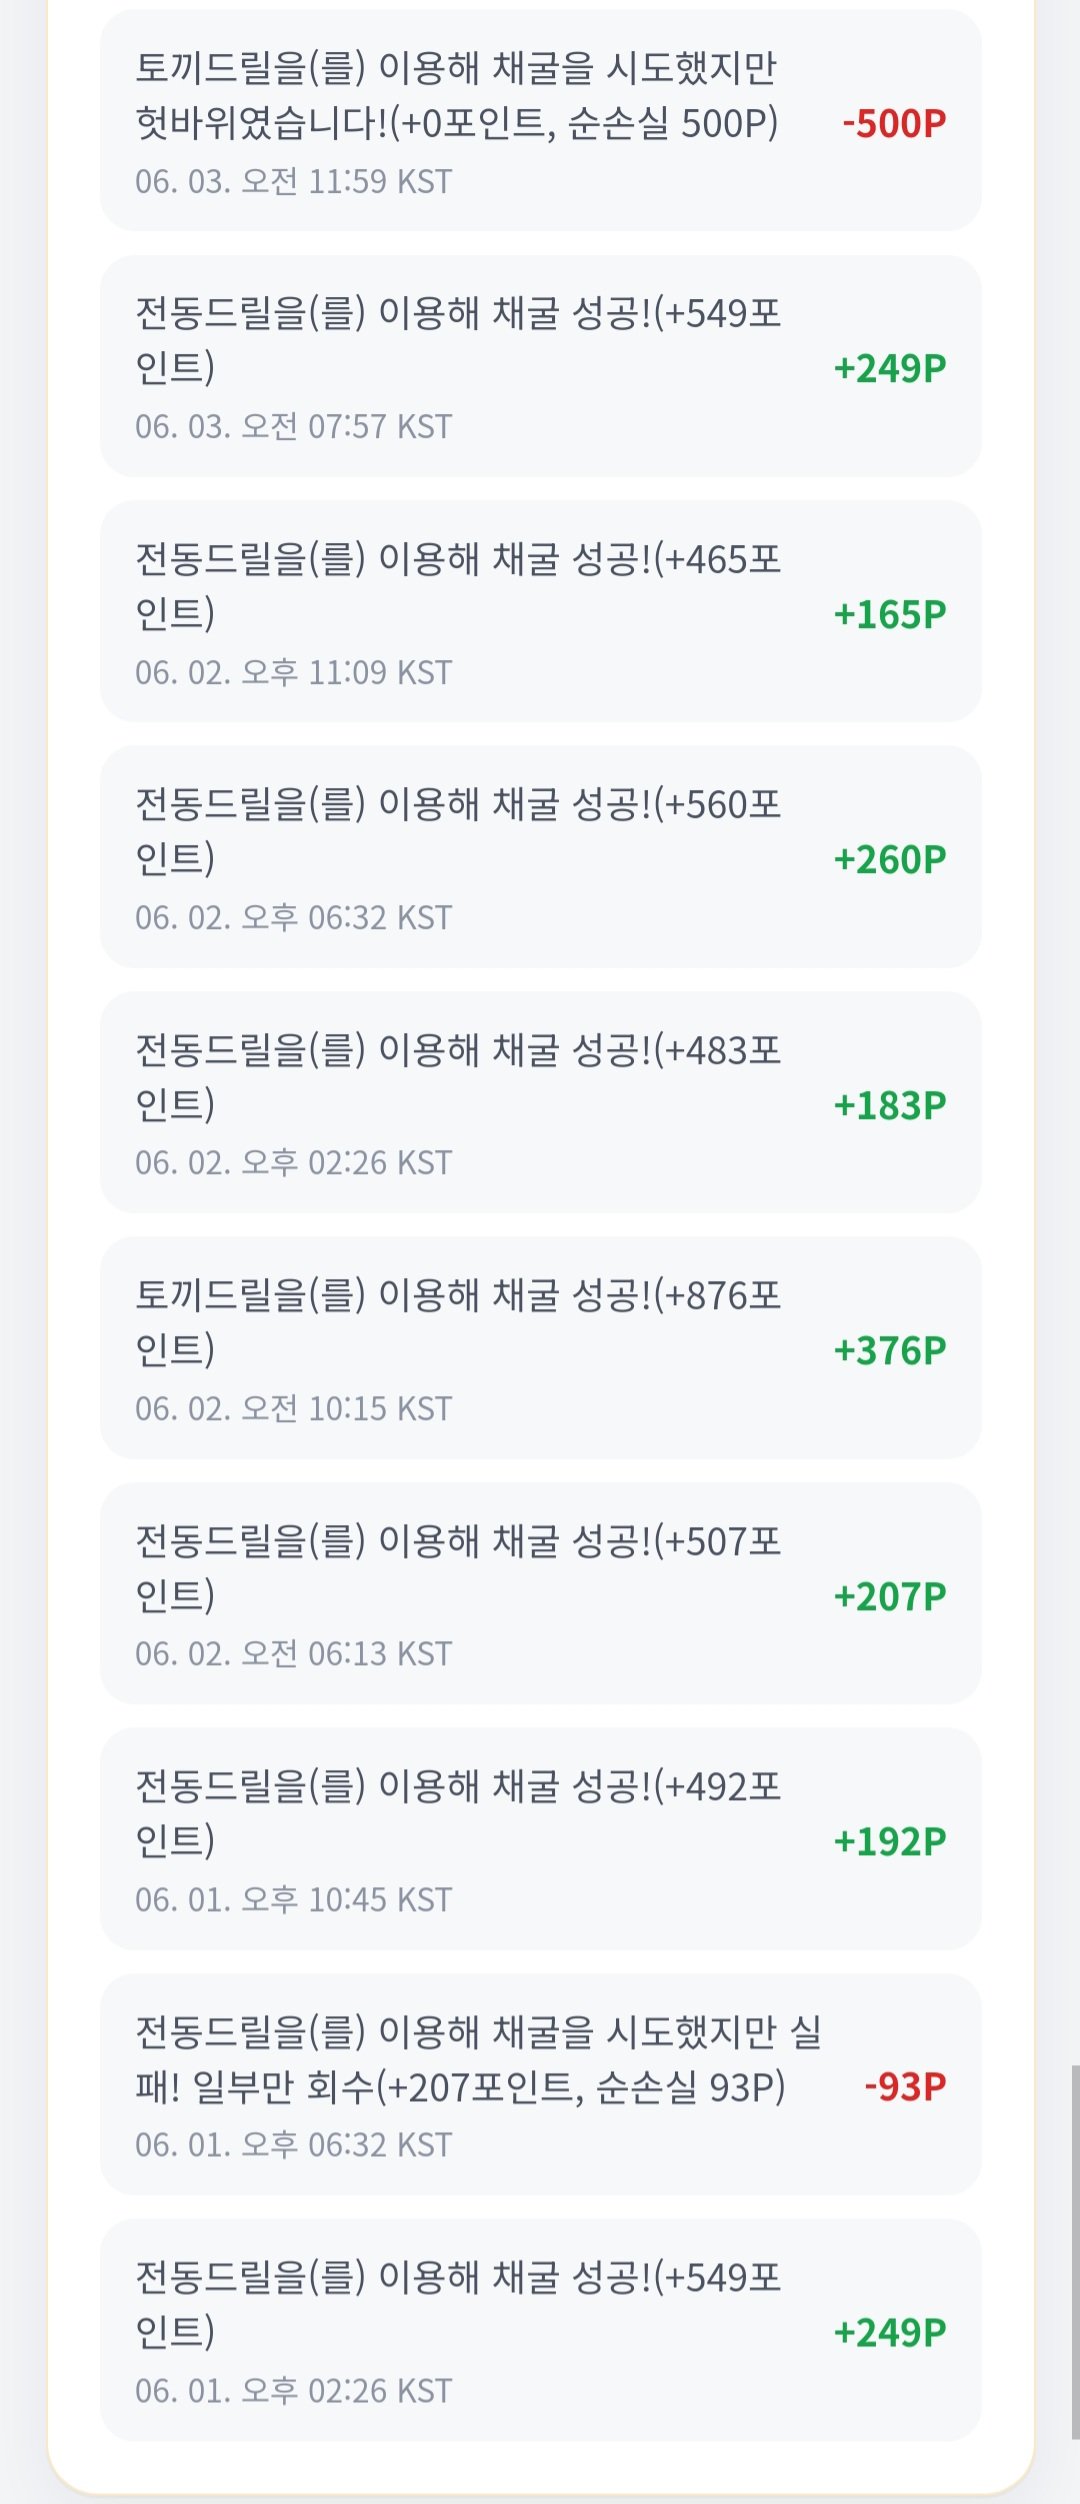Select the +207P amount
This screenshot has height=2504, width=1080.
pyautogui.click(x=890, y=1596)
